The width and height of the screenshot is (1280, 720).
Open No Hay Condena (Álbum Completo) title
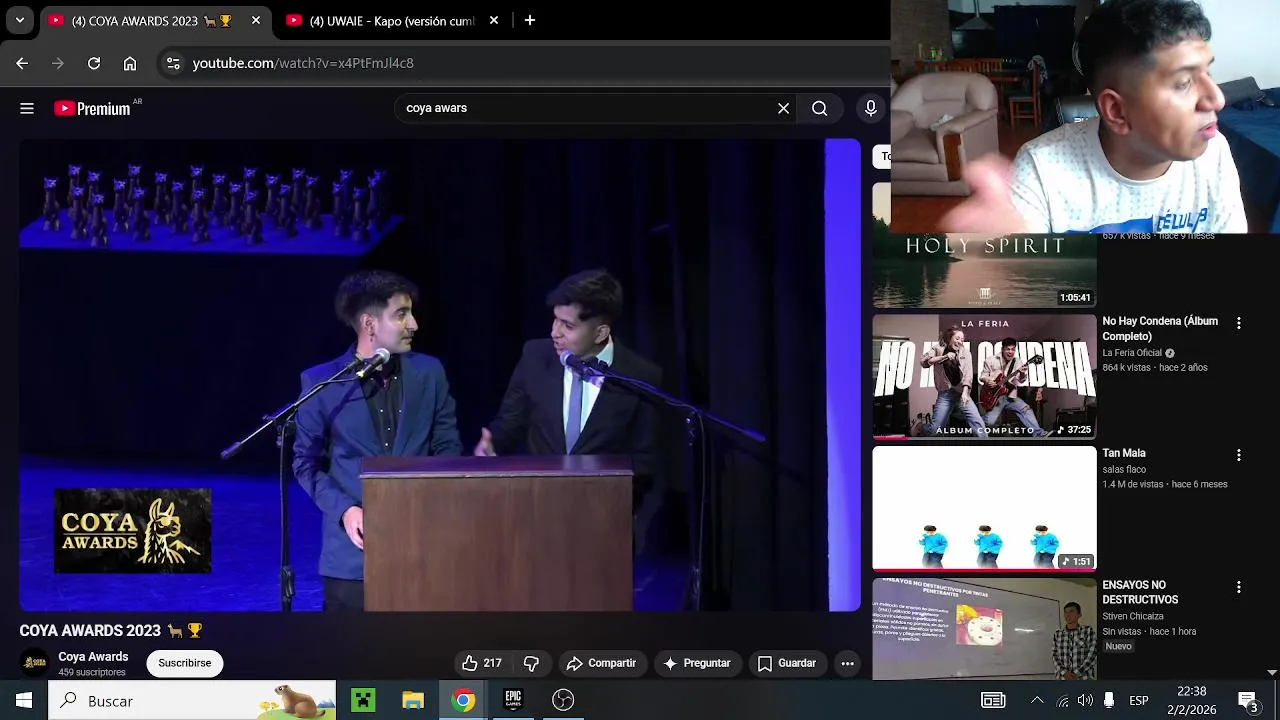coord(1160,329)
